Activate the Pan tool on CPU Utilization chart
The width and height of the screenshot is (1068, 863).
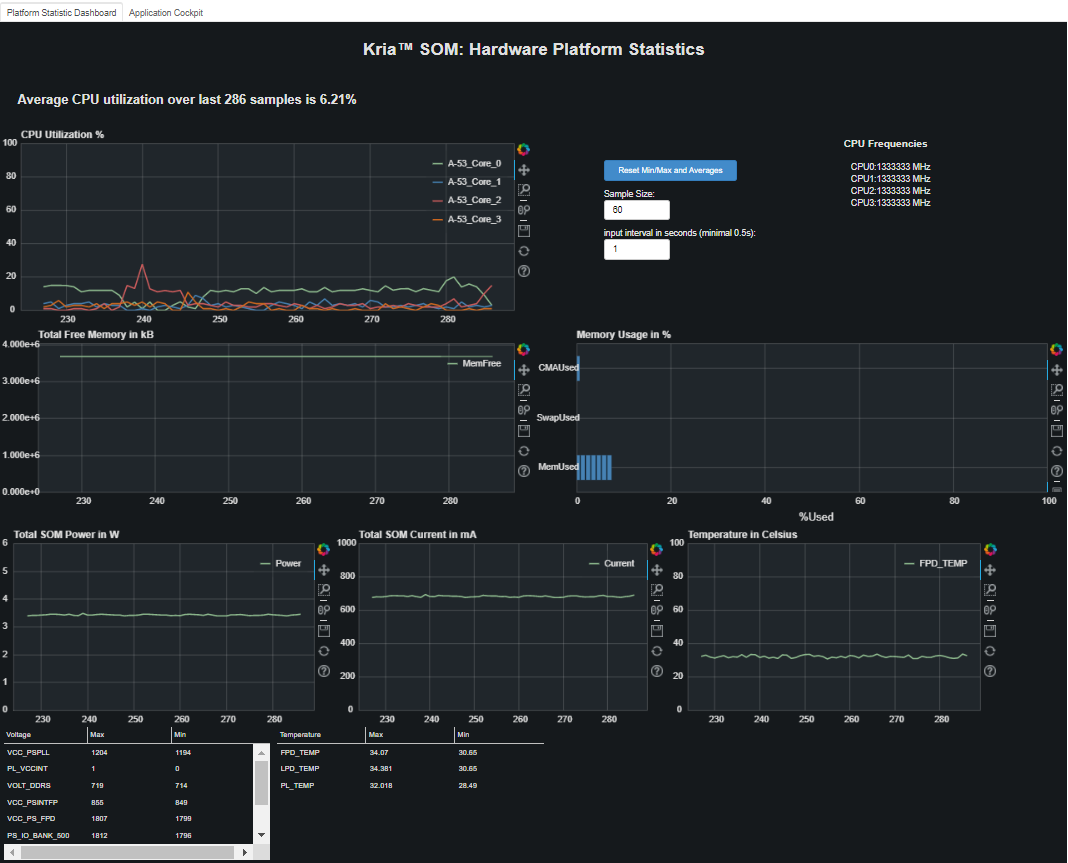[x=523, y=170]
